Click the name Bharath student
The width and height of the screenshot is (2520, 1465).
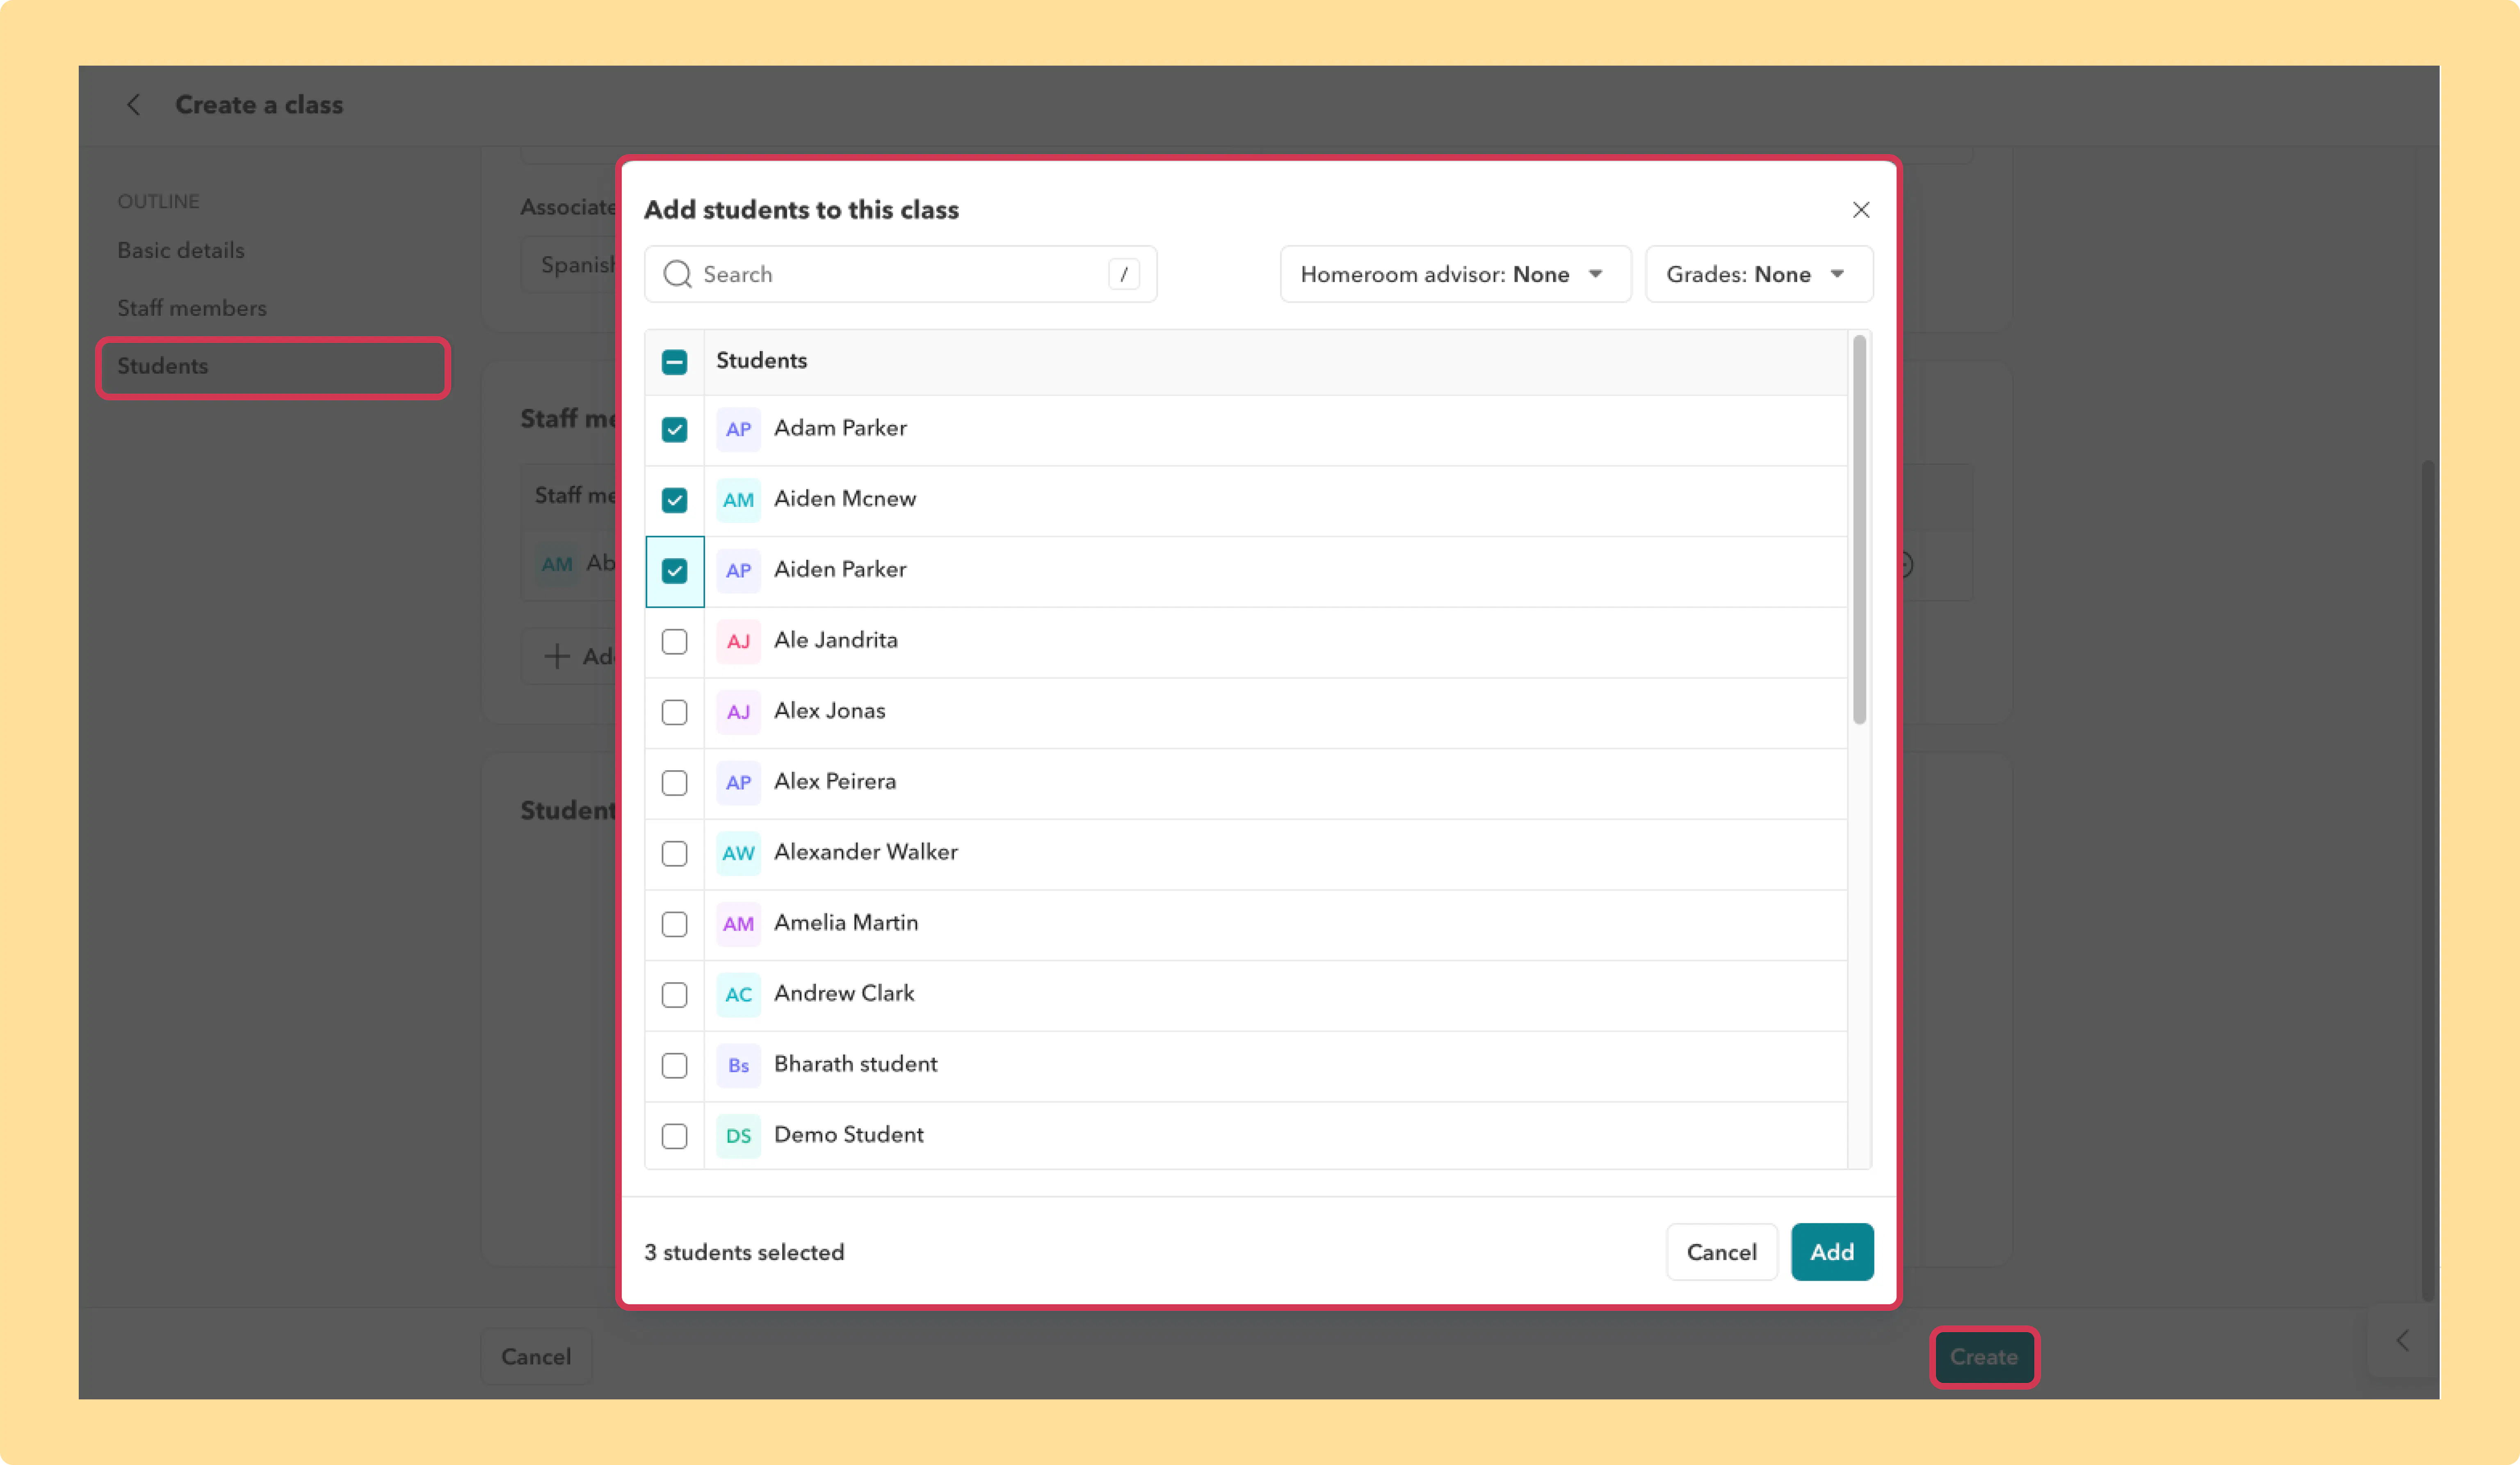856,1064
